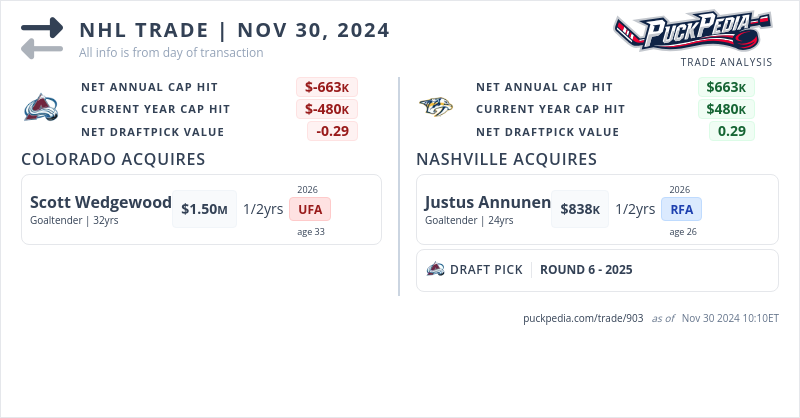Click Nashville's $663K net annual cap hit
800x418 pixels.
pyautogui.click(x=727, y=87)
